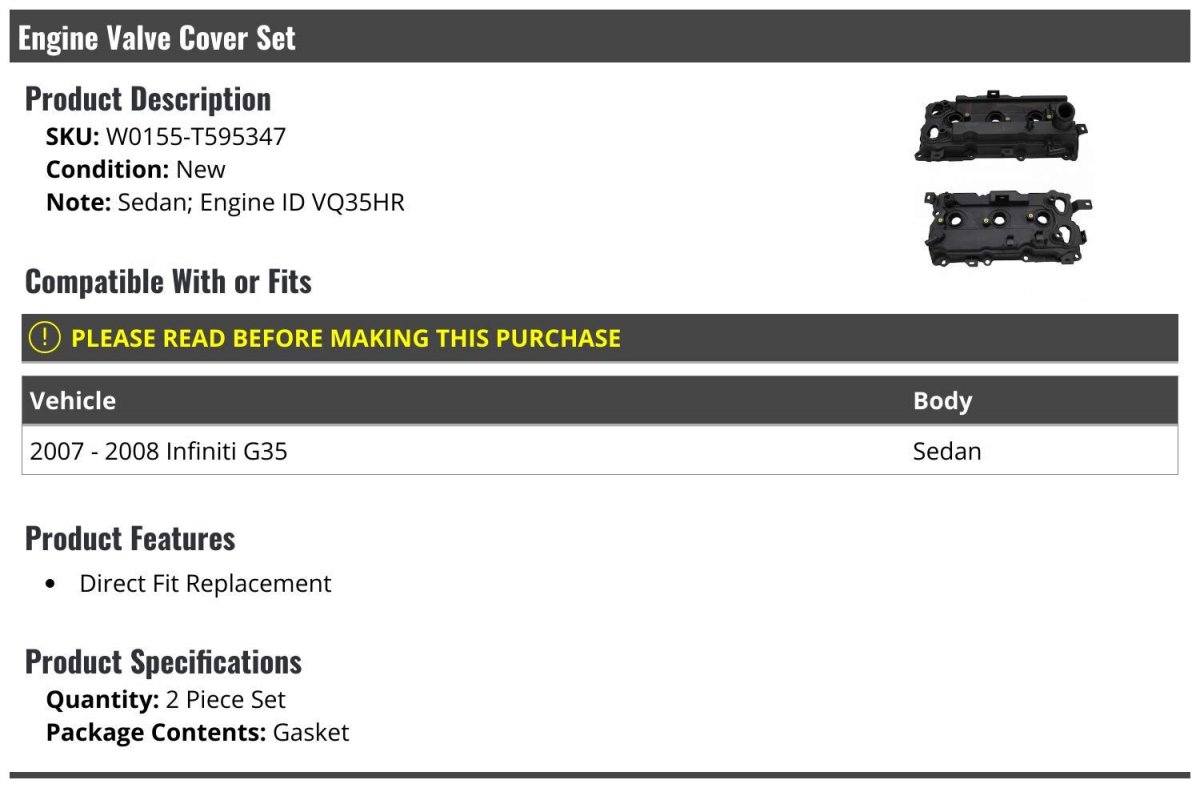Click the Body column header
Screen dimensions: 1200x788
point(942,401)
